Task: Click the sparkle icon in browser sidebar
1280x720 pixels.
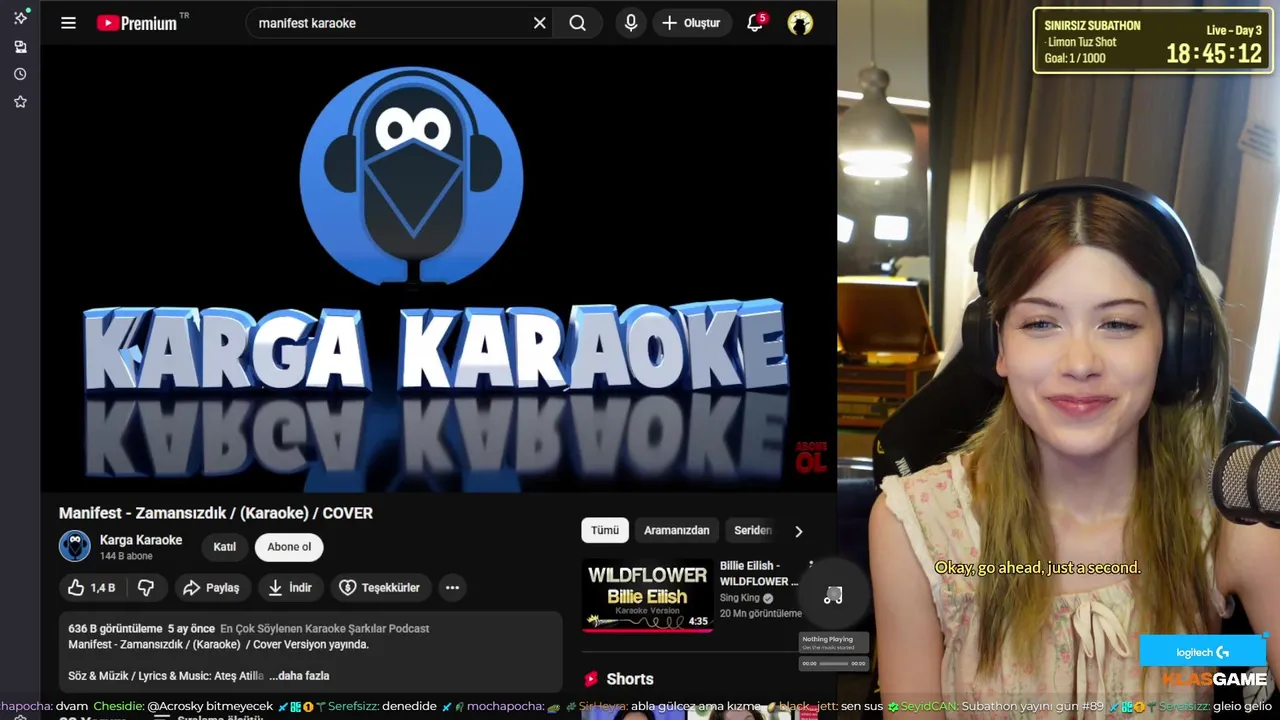Action: [20, 18]
